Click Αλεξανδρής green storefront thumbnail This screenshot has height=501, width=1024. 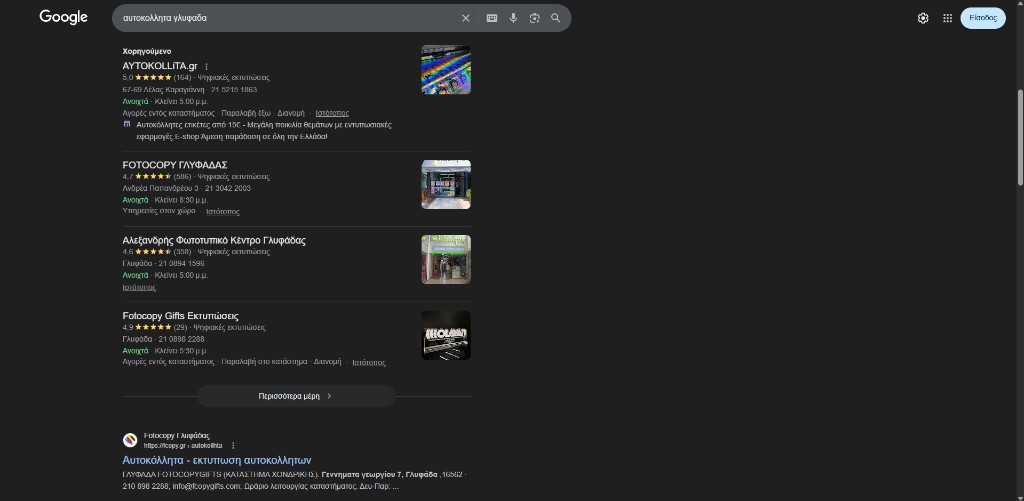[x=446, y=259]
